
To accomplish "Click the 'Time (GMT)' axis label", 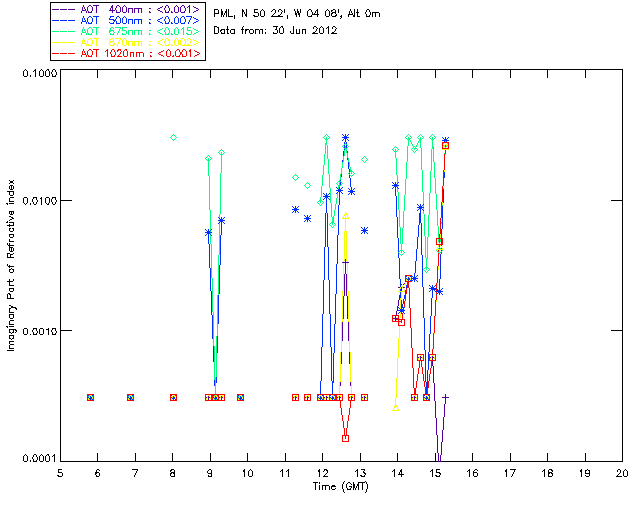I will point(340,486).
